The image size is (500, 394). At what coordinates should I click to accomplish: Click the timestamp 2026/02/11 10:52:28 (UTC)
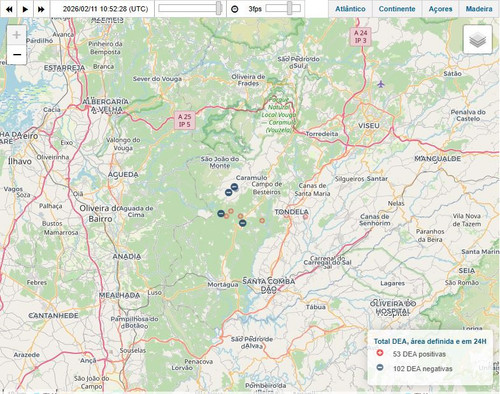point(105,9)
